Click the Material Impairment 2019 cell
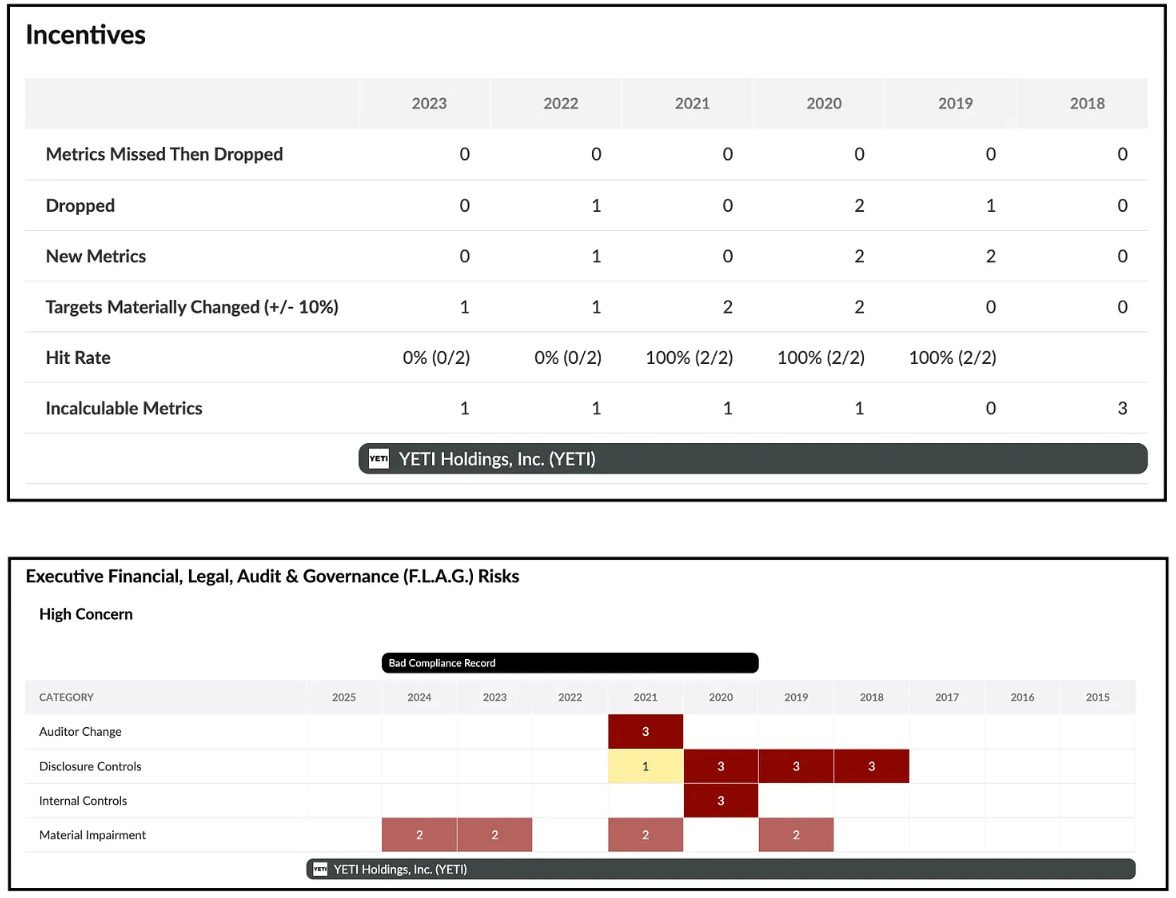The width and height of the screenshot is (1176, 898). pyautogui.click(x=796, y=835)
